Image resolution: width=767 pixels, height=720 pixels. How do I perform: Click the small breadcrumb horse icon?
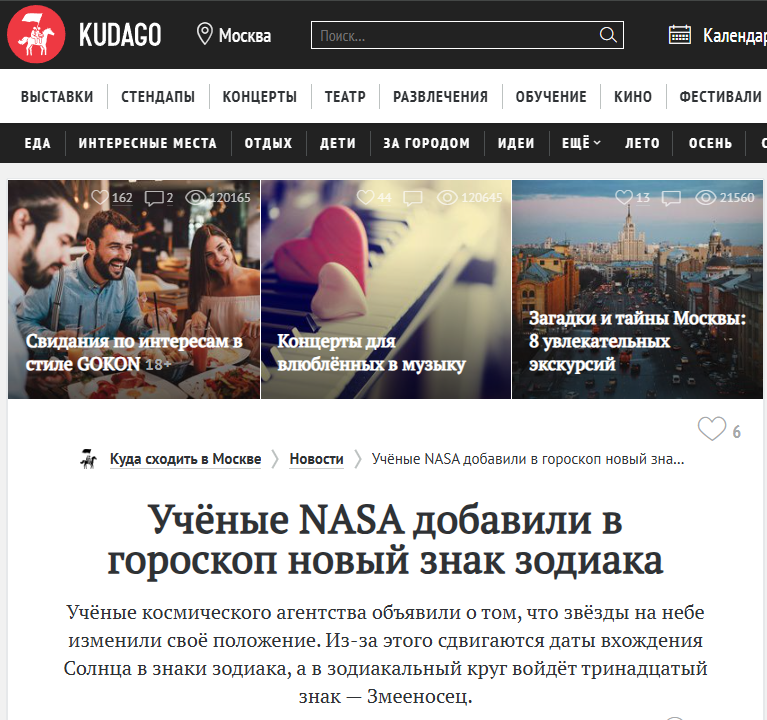tap(89, 459)
